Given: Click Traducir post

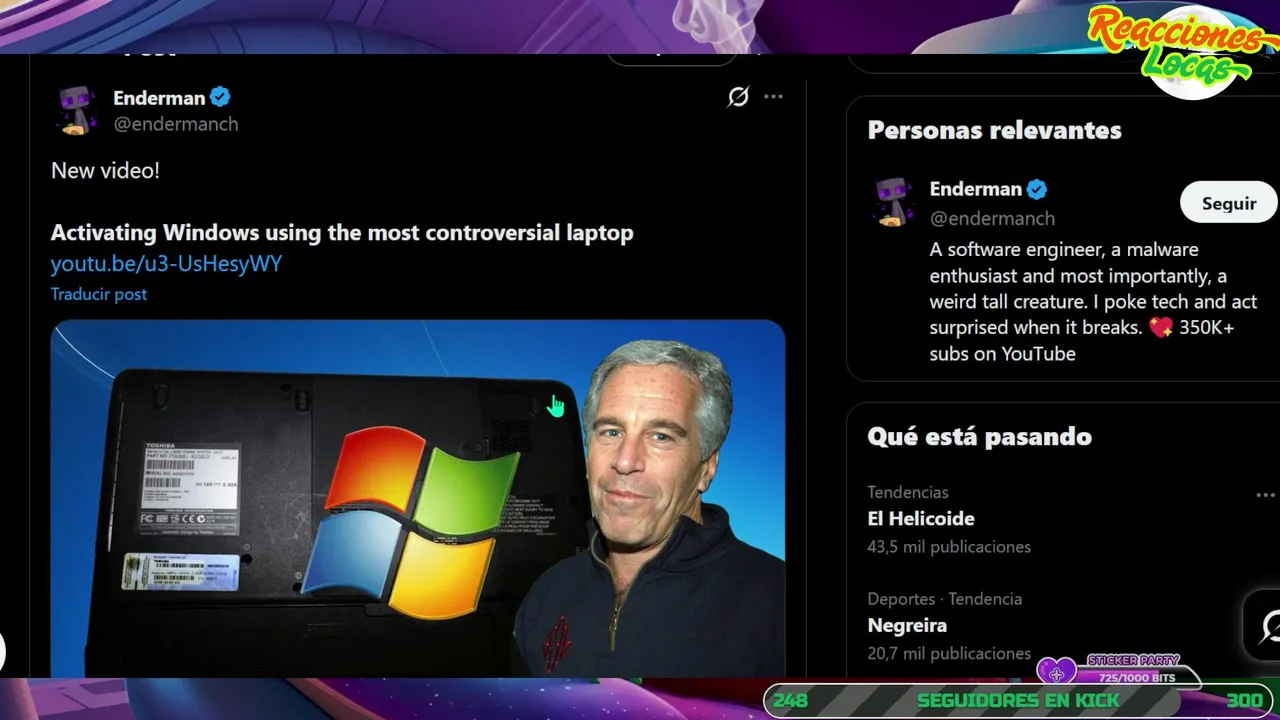Looking at the screenshot, I should [99, 294].
